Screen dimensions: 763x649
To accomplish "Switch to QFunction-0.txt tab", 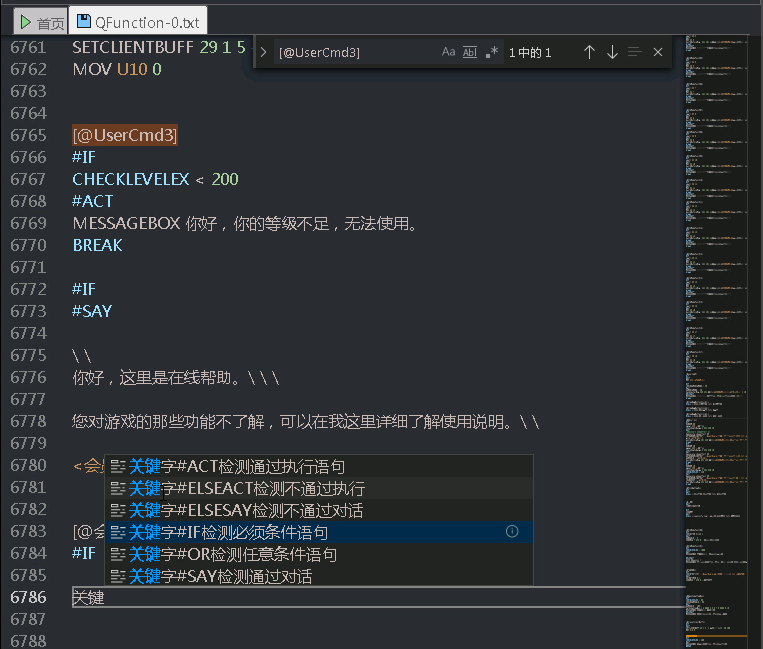I will click(x=138, y=22).
